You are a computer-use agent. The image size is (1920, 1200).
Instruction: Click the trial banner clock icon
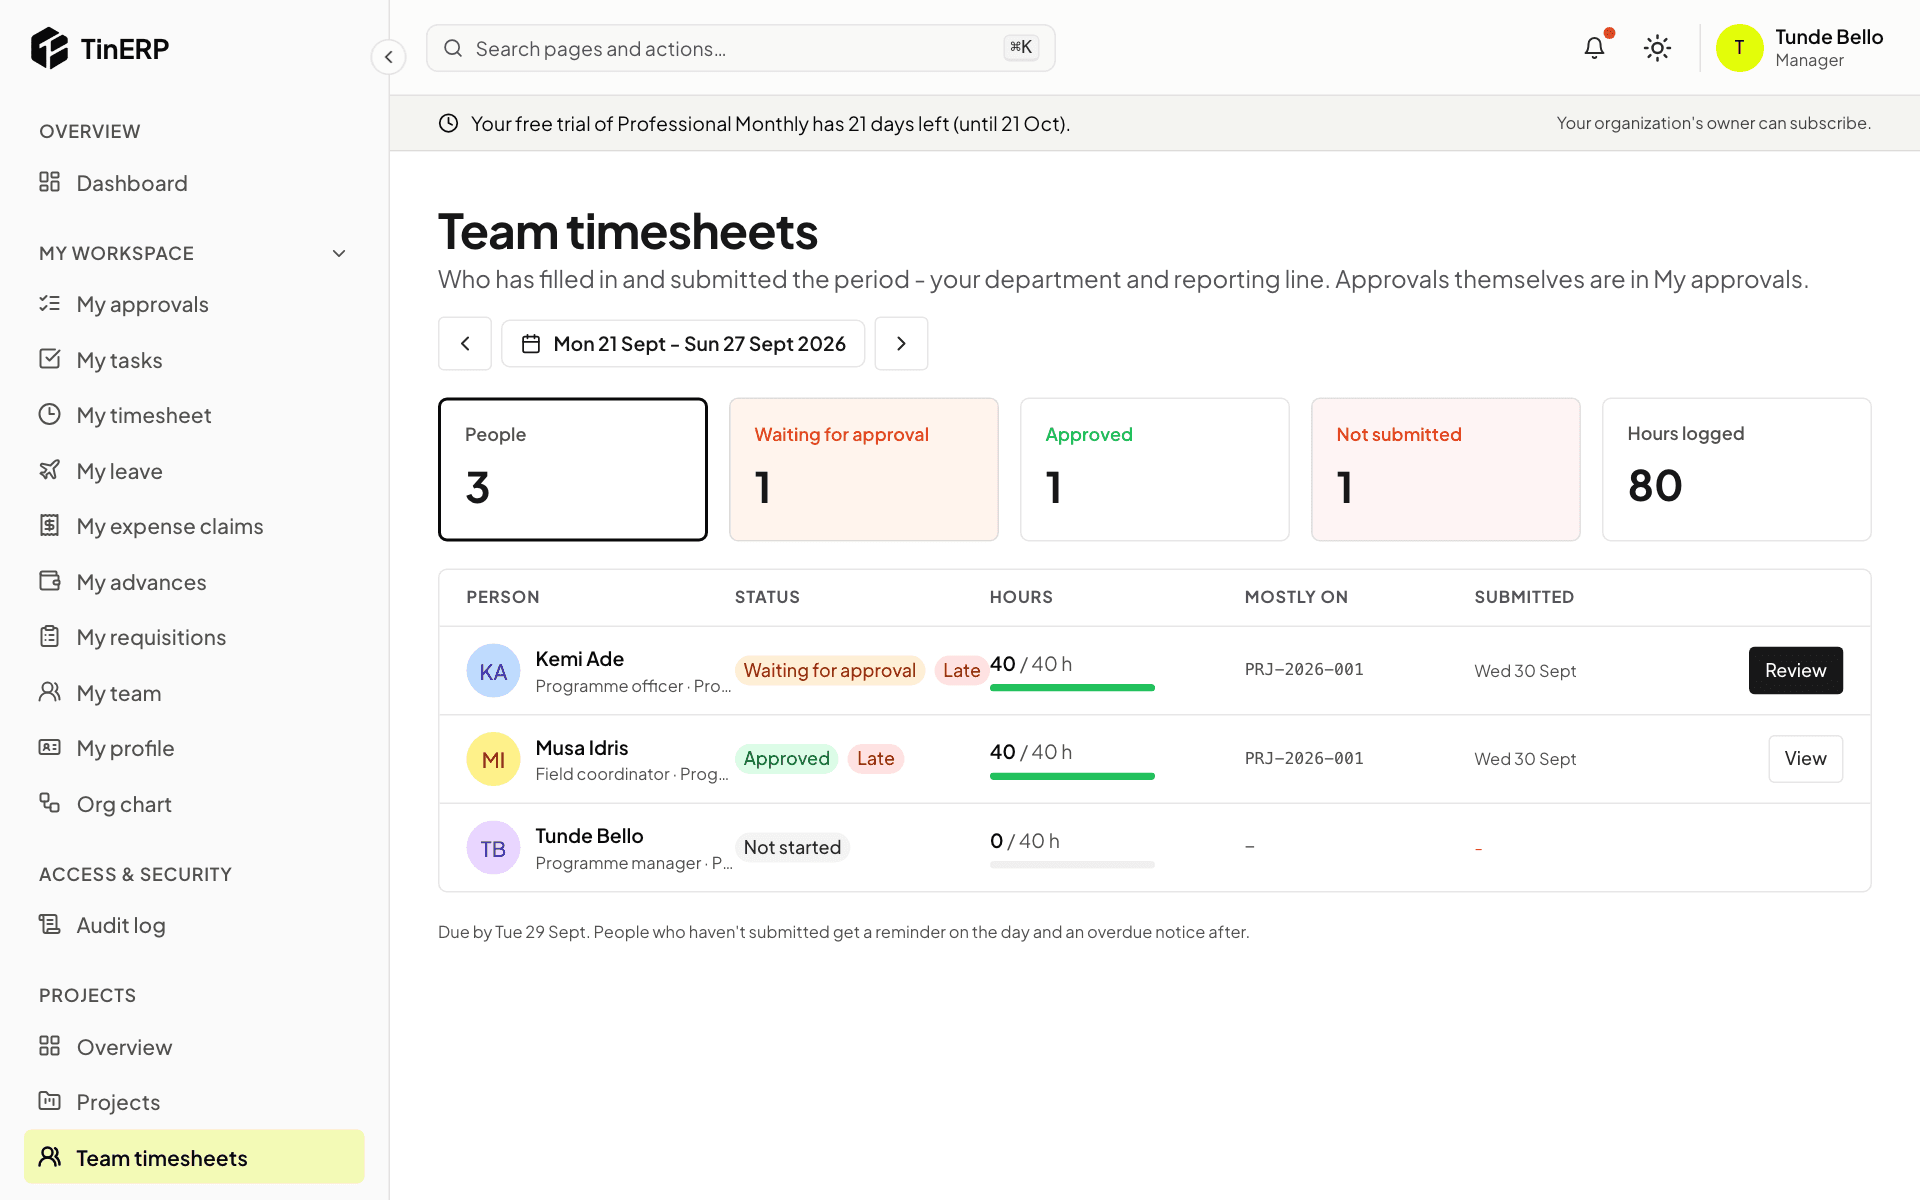click(448, 123)
